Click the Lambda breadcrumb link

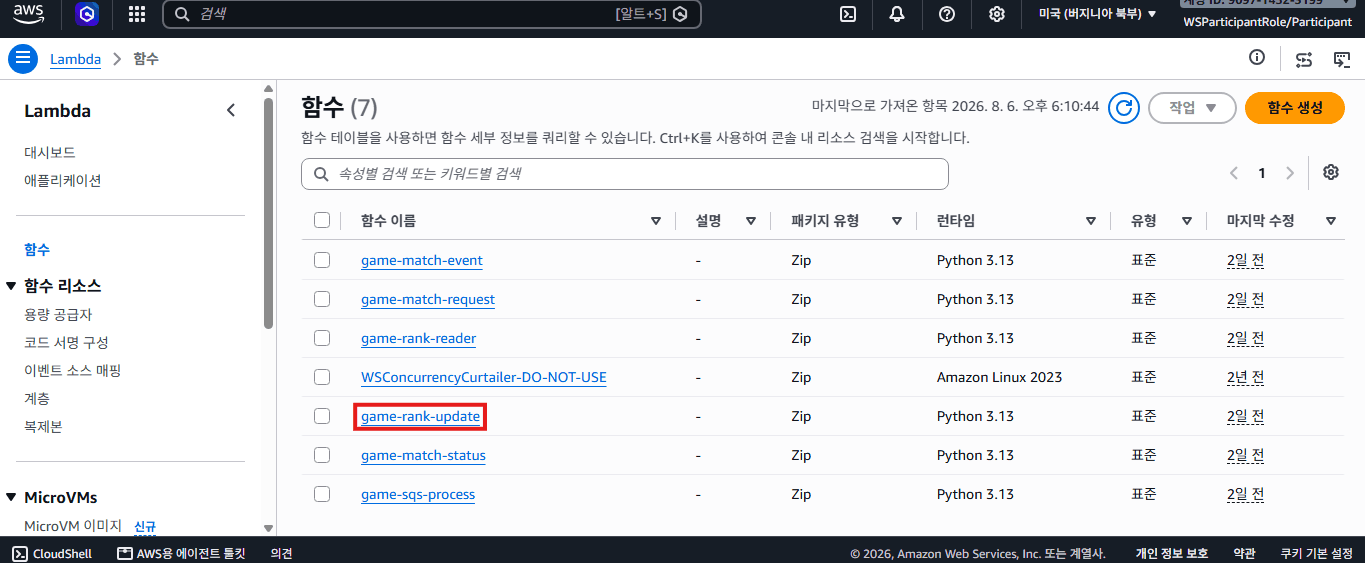[x=76, y=59]
